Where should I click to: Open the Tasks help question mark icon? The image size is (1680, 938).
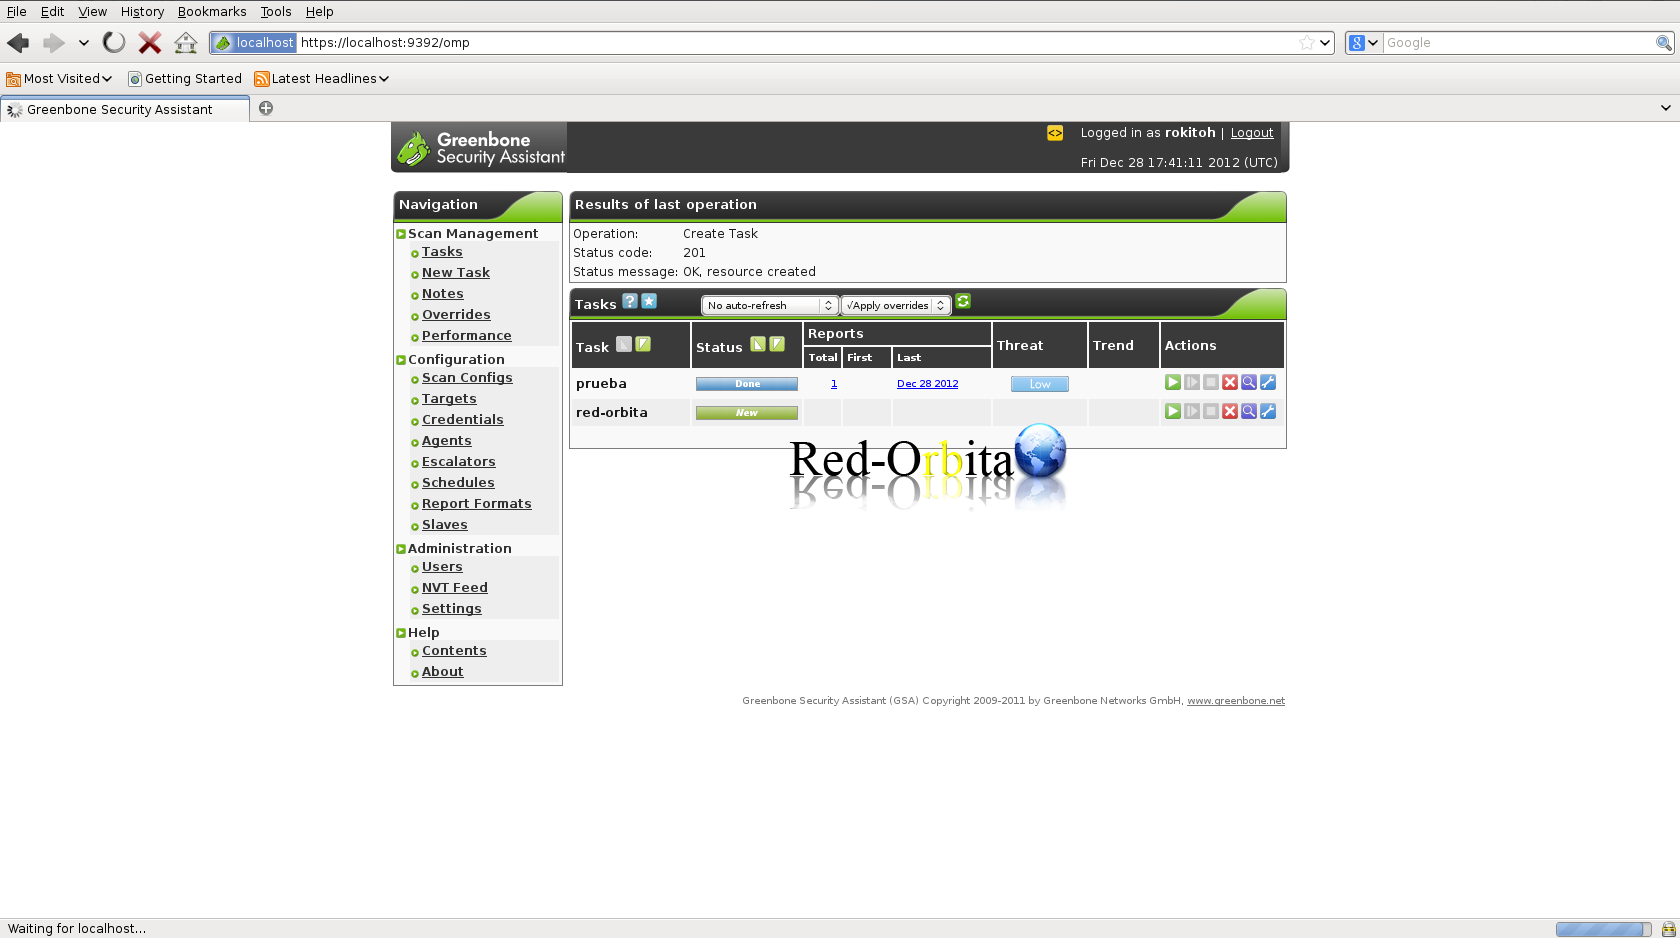click(630, 301)
